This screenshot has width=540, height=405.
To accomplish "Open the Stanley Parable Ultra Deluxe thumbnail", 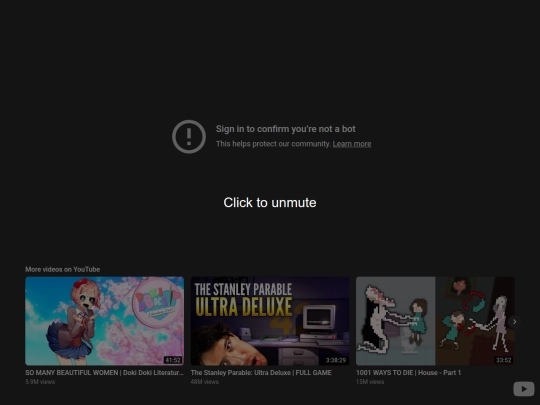I will coord(270,321).
